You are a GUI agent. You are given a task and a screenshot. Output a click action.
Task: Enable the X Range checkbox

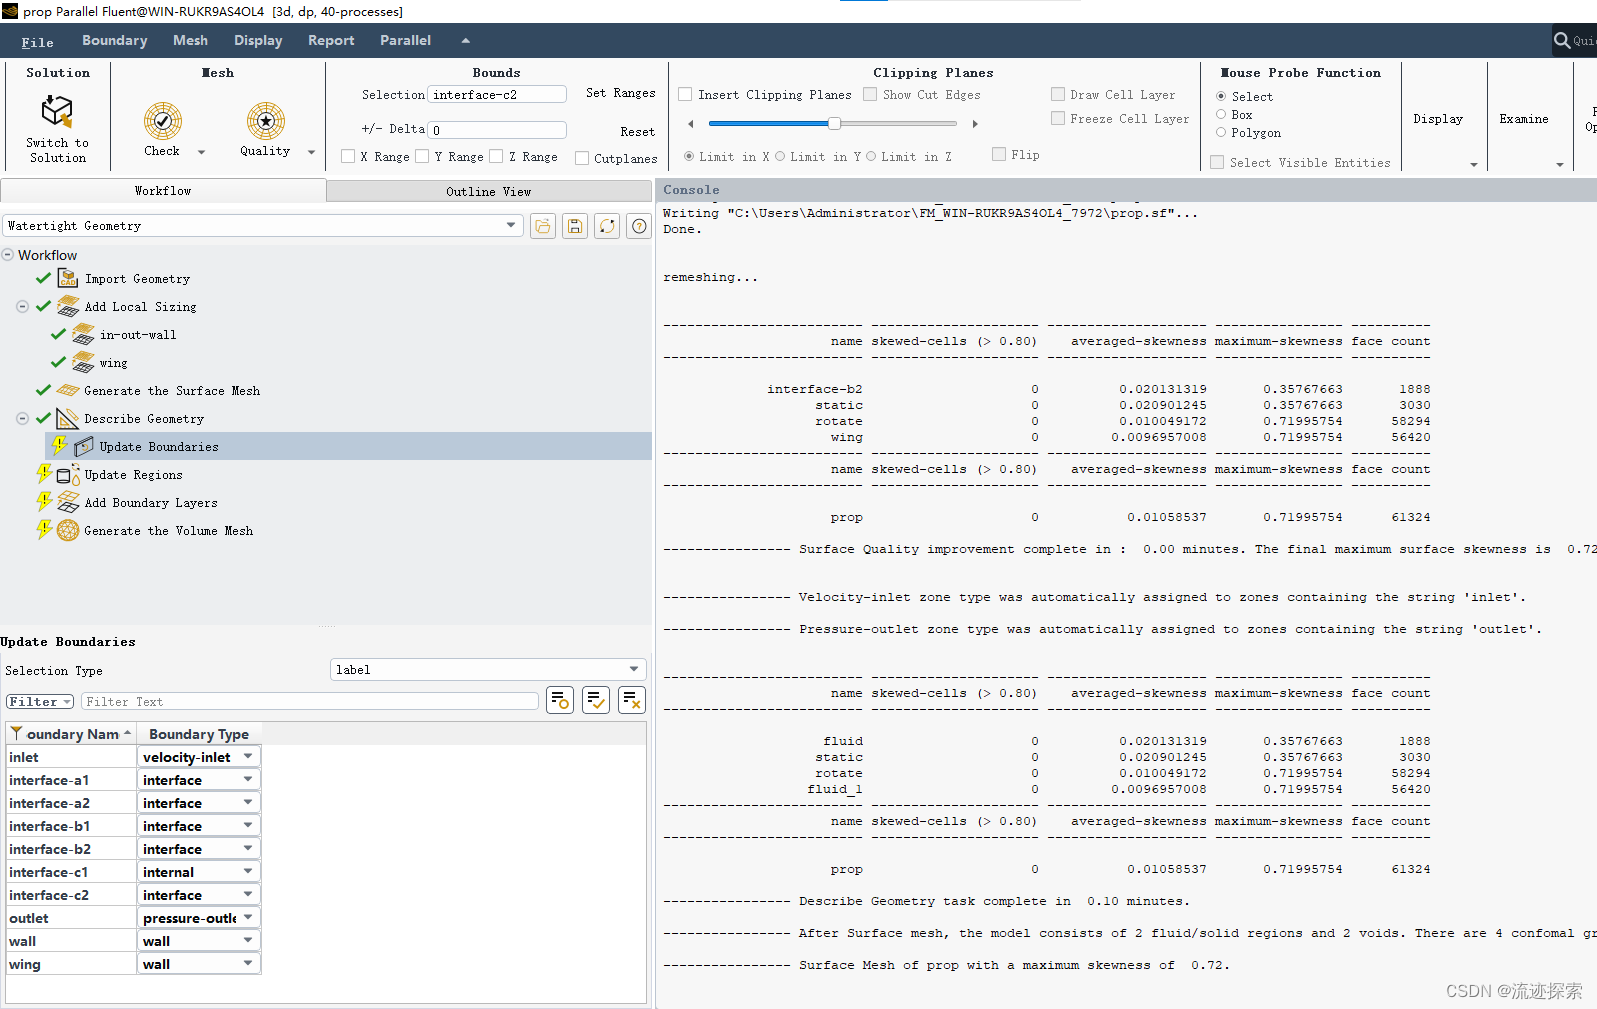coord(348,156)
